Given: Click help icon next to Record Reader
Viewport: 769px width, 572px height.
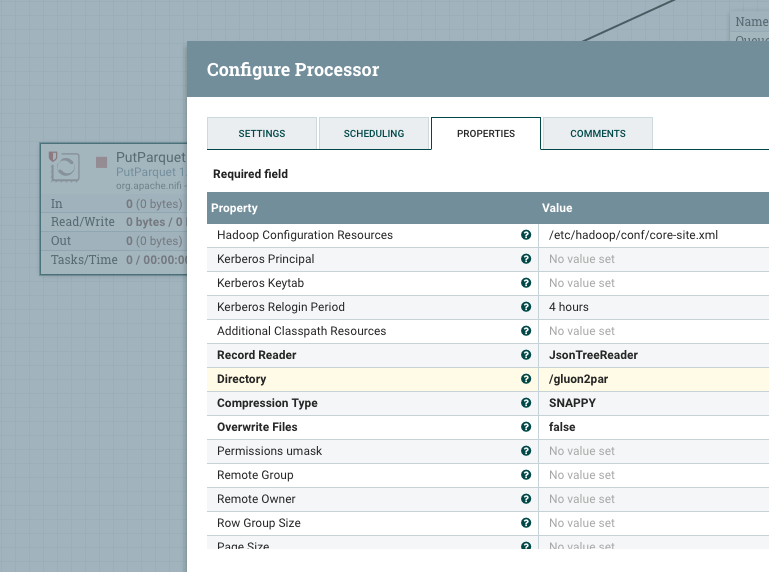Looking at the screenshot, I should pyautogui.click(x=526, y=355).
